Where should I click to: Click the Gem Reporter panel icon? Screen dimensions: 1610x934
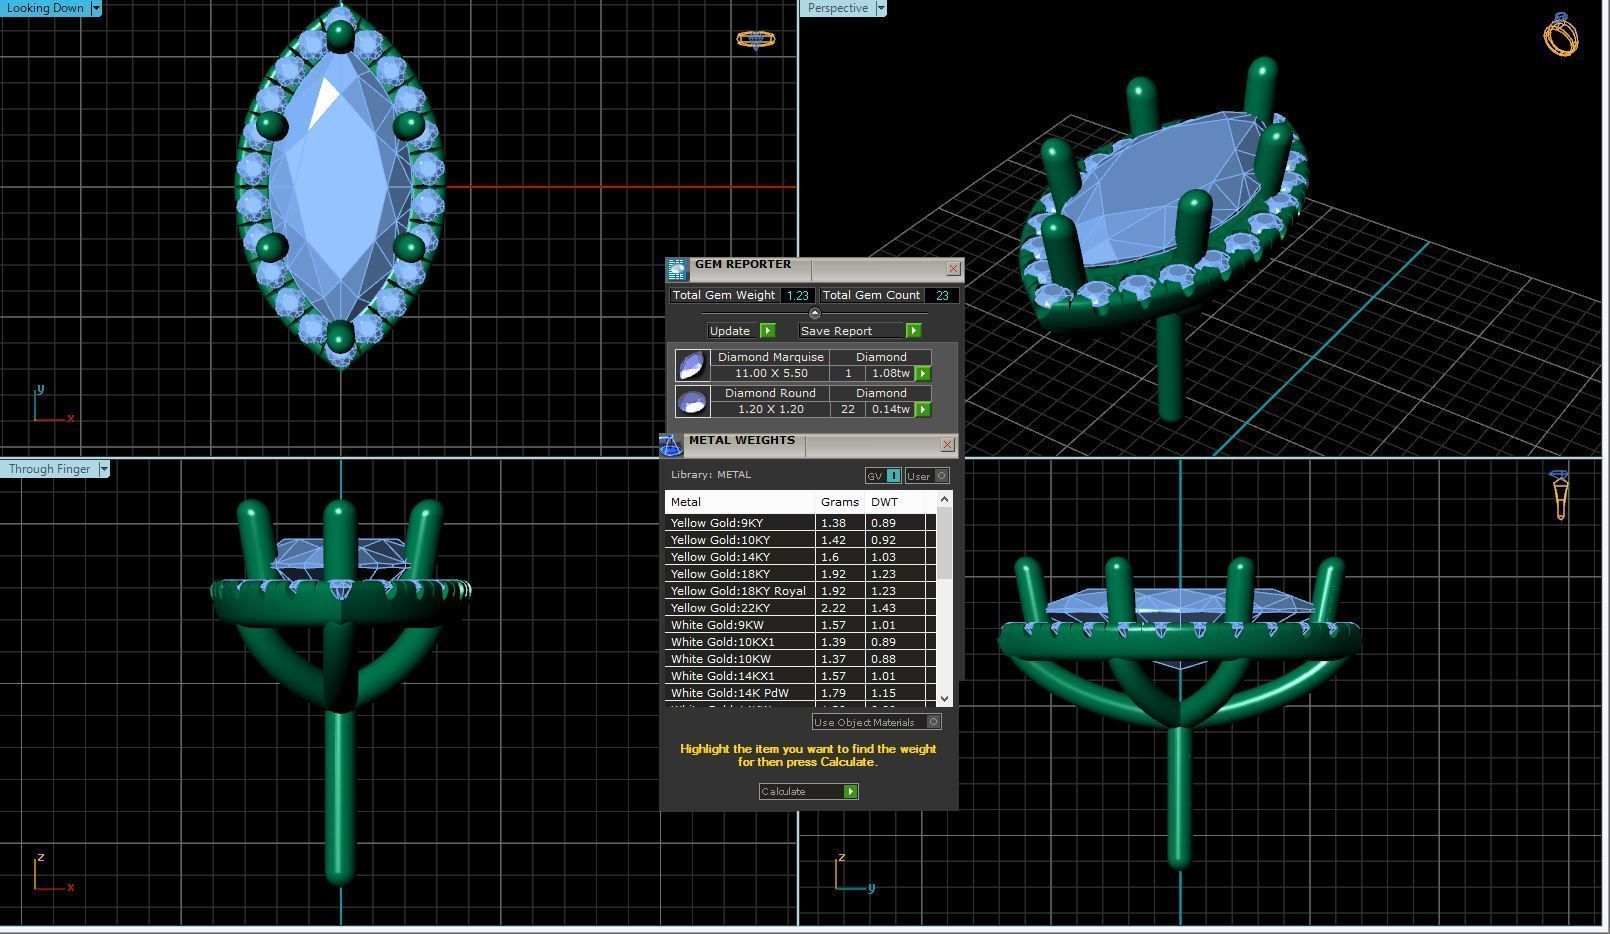677,269
